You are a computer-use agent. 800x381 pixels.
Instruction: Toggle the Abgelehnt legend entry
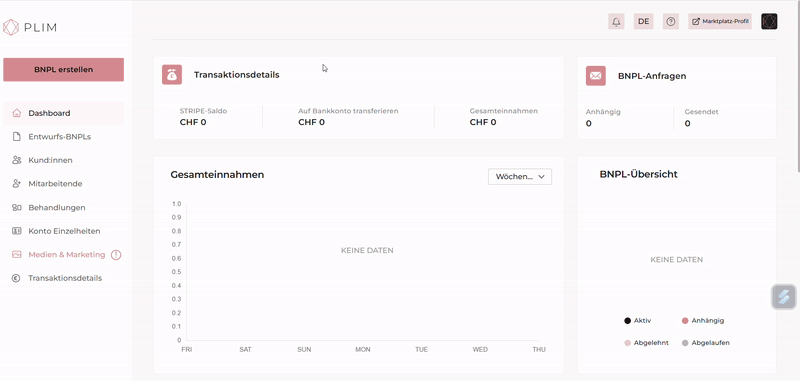tap(646, 343)
